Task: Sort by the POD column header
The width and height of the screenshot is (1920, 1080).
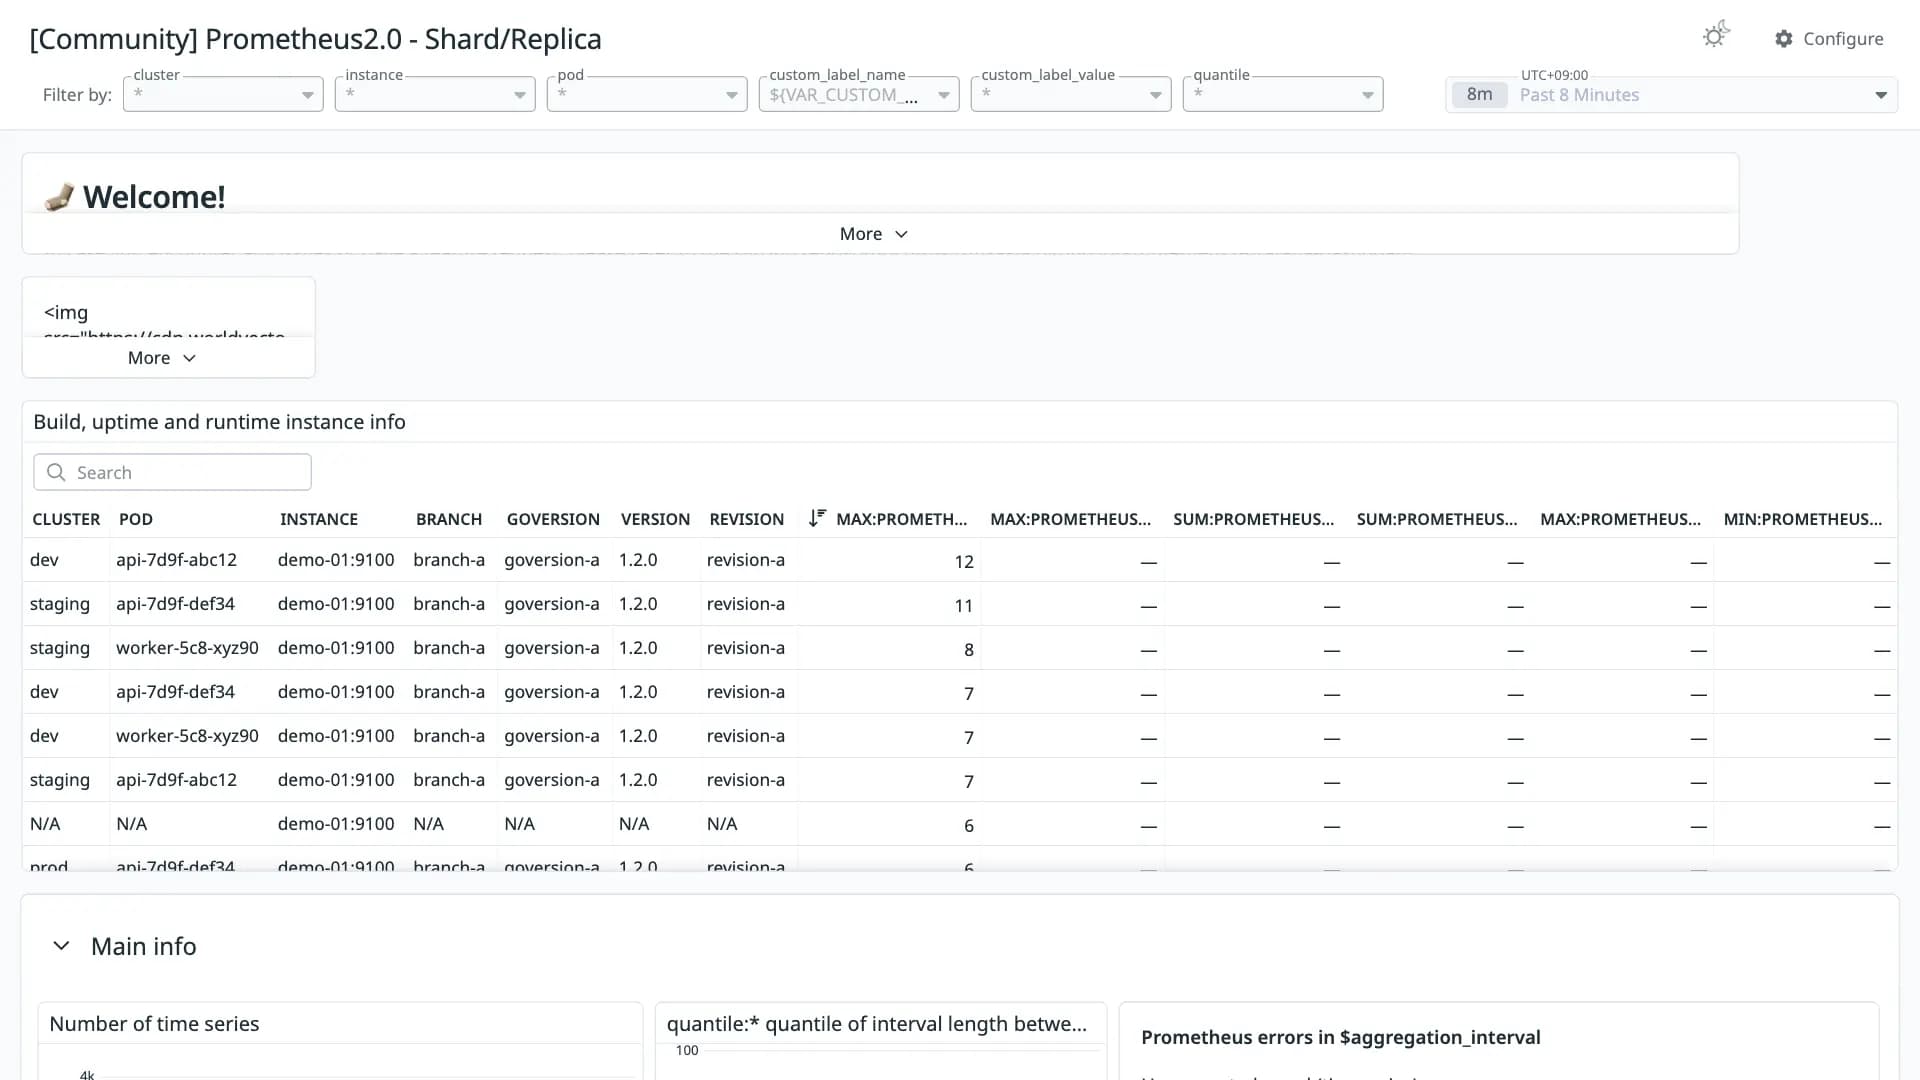Action: (136, 519)
